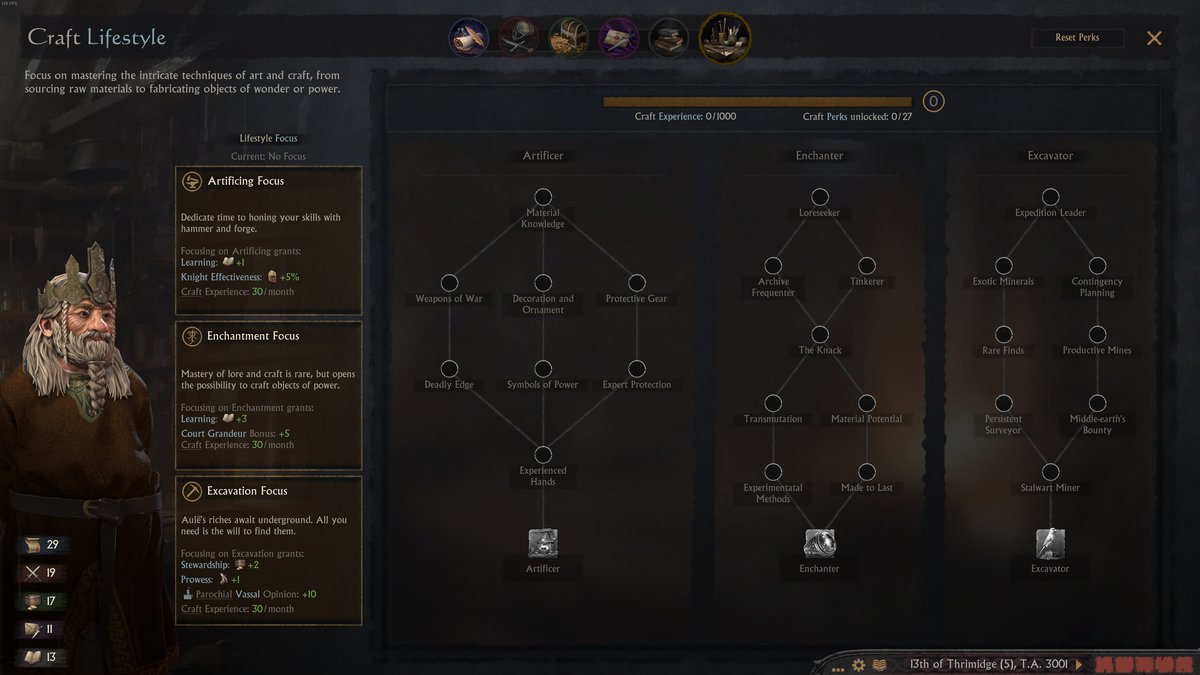Image resolution: width=1200 pixels, height=675 pixels.
Task: Click the Reset Perks button
Action: click(1077, 38)
